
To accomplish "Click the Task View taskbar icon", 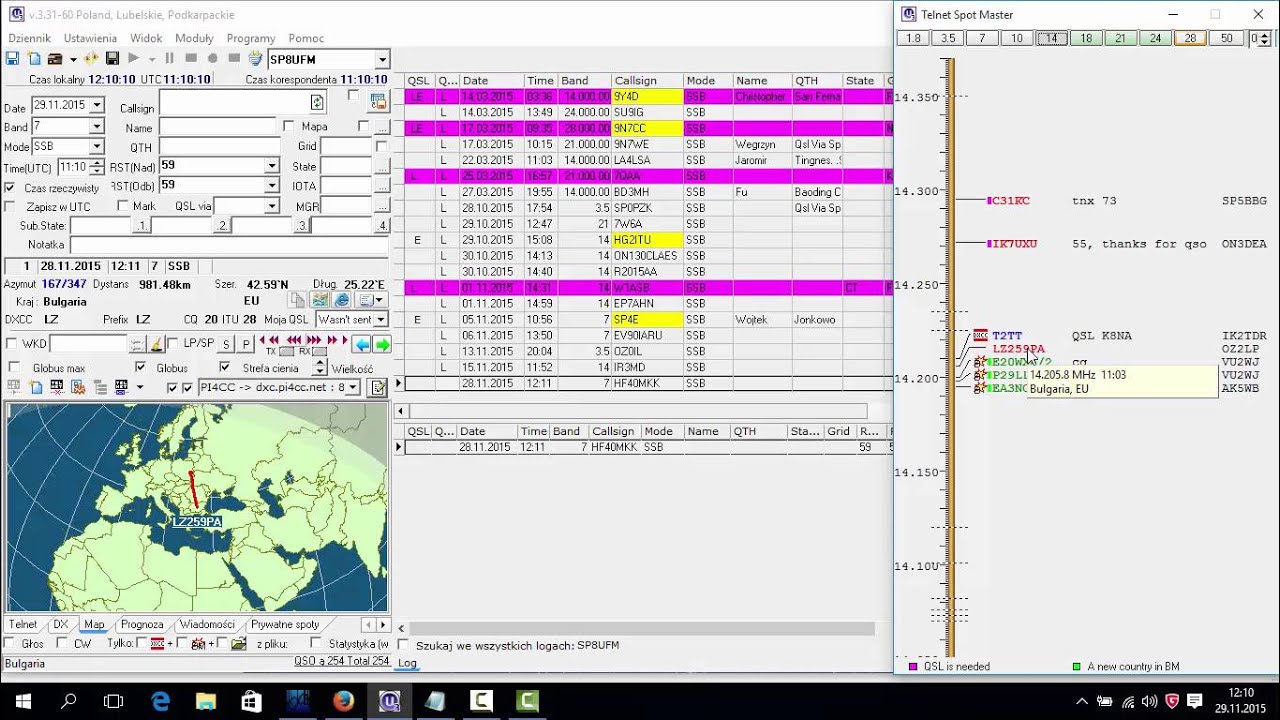I will click(x=114, y=701).
